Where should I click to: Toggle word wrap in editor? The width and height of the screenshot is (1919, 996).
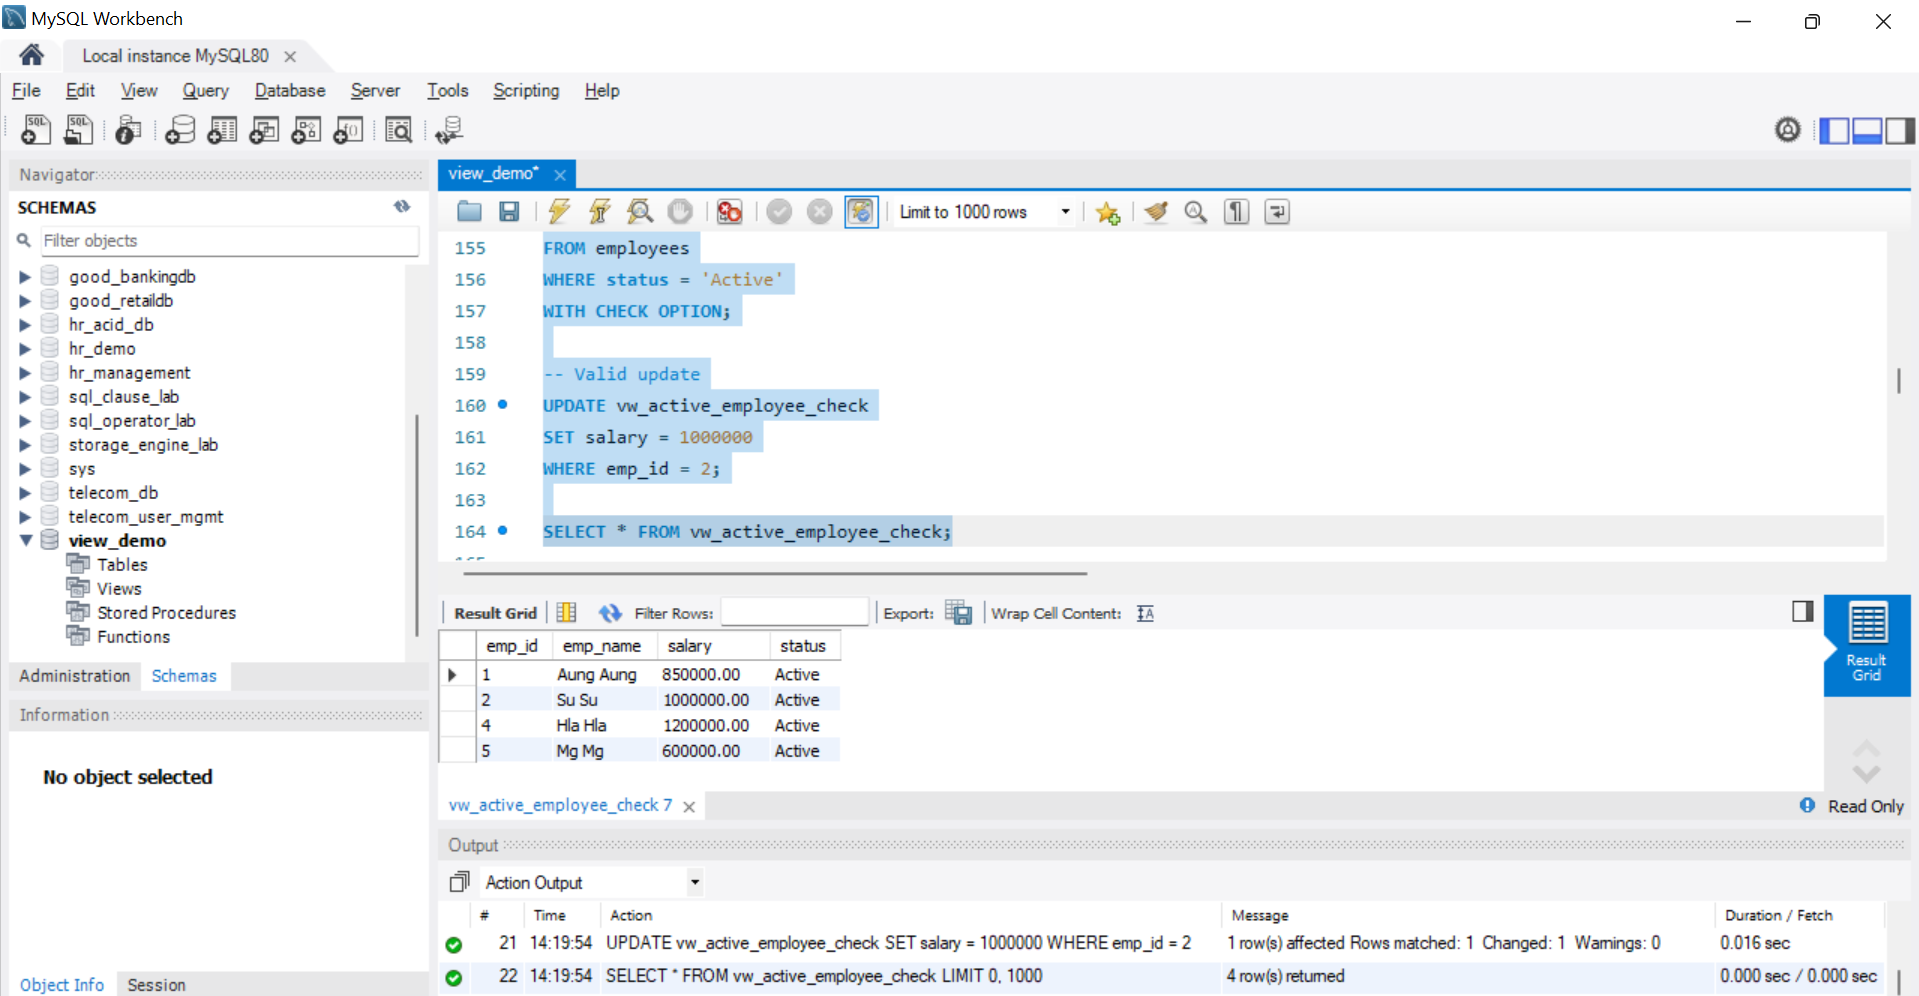pyautogui.click(x=1277, y=211)
